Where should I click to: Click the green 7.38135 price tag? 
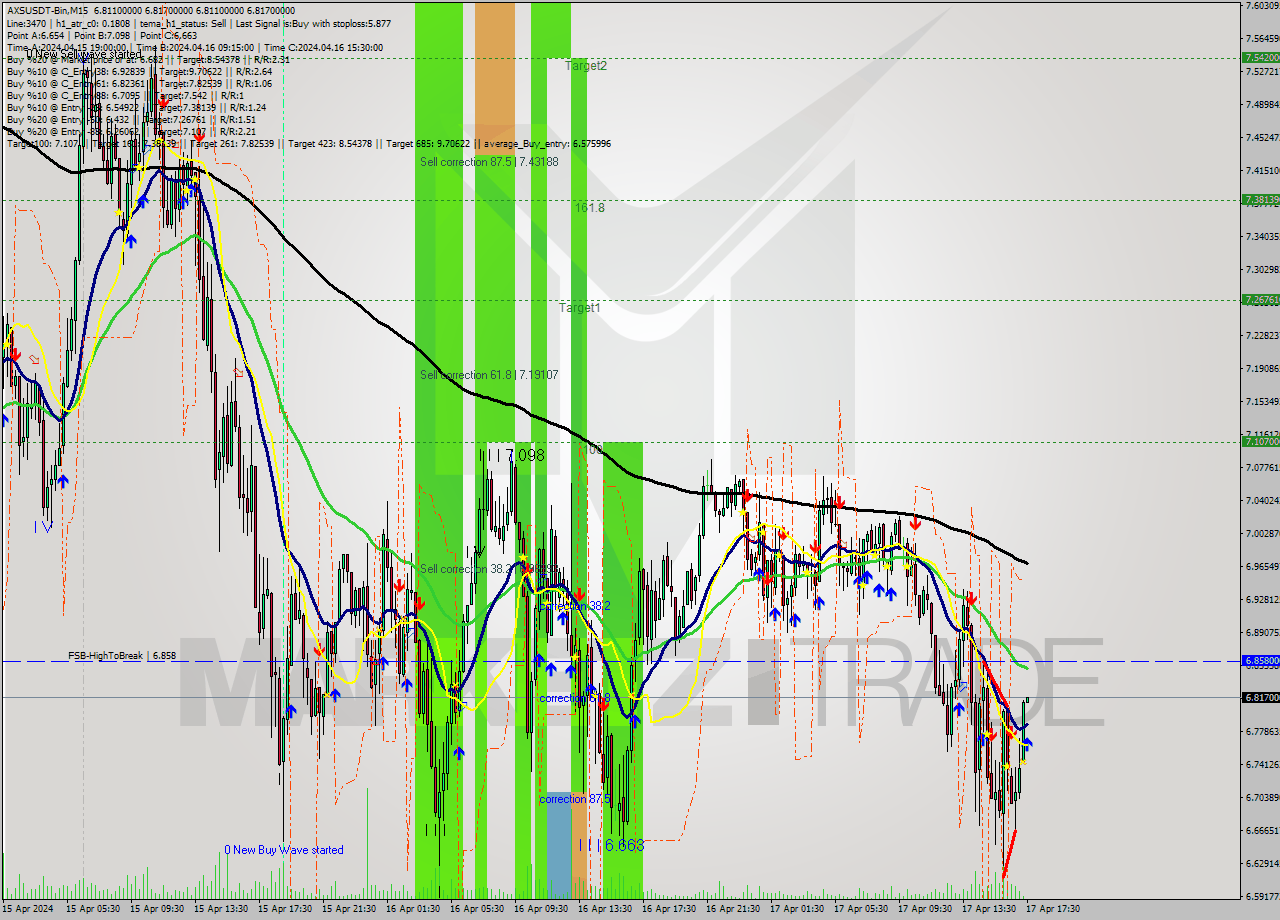(1260, 200)
